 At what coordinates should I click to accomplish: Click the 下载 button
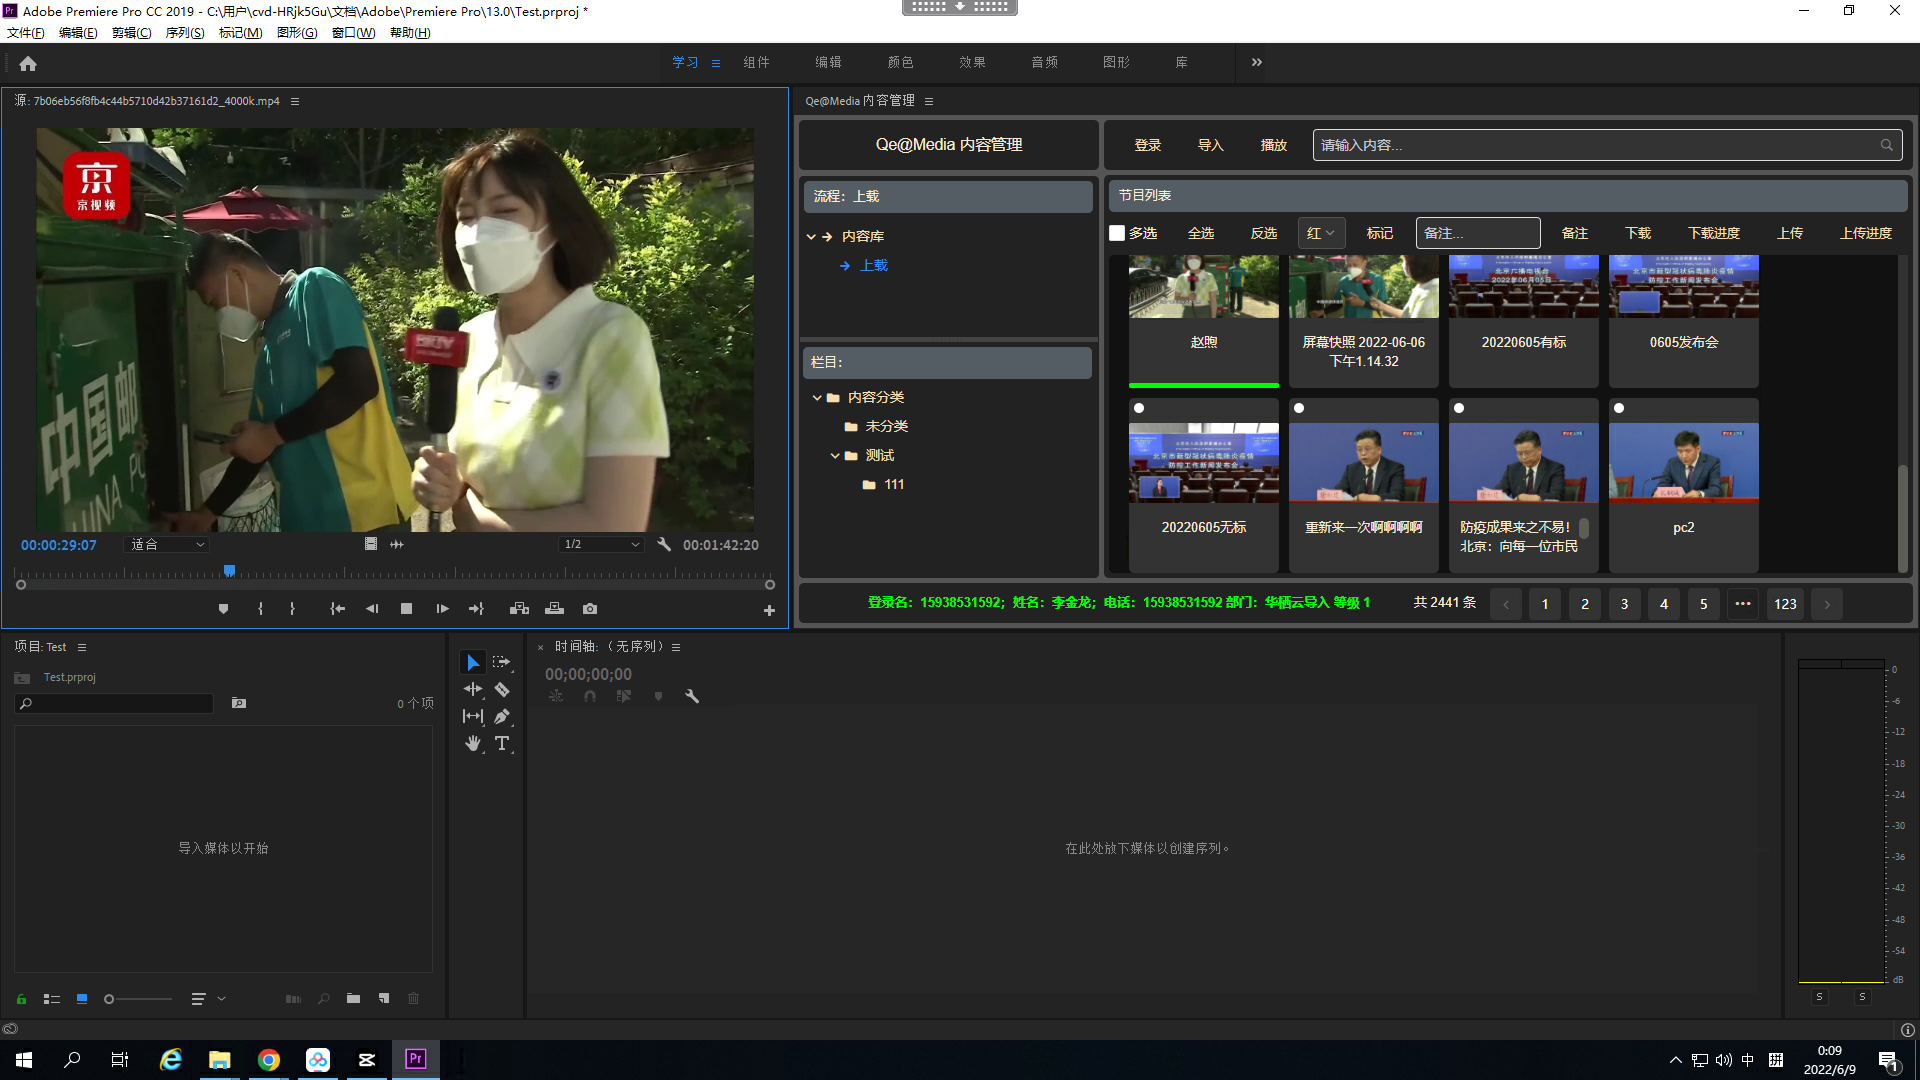tap(1638, 233)
